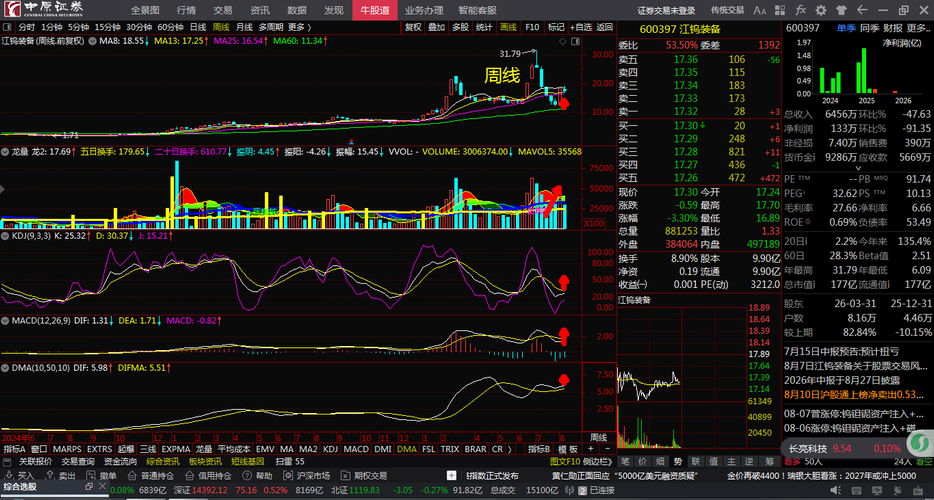Click the plus icon beside news ticker
Screen dimensions: 934x500
point(452,476)
